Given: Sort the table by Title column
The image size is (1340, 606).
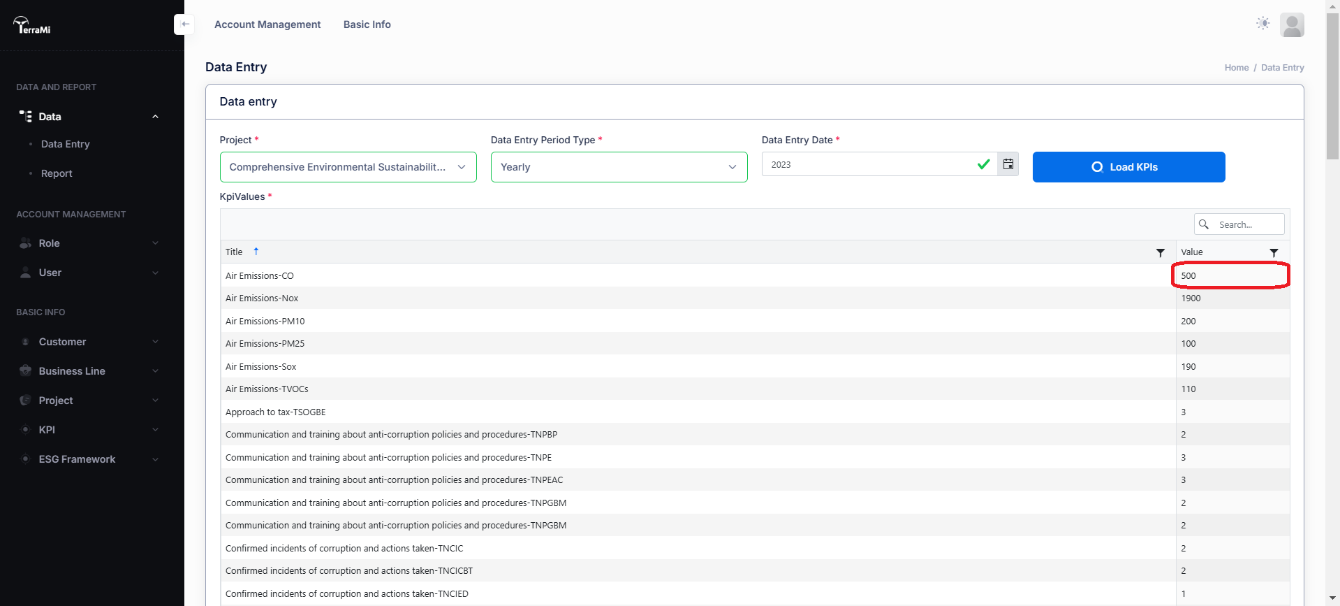Looking at the screenshot, I should (x=234, y=252).
